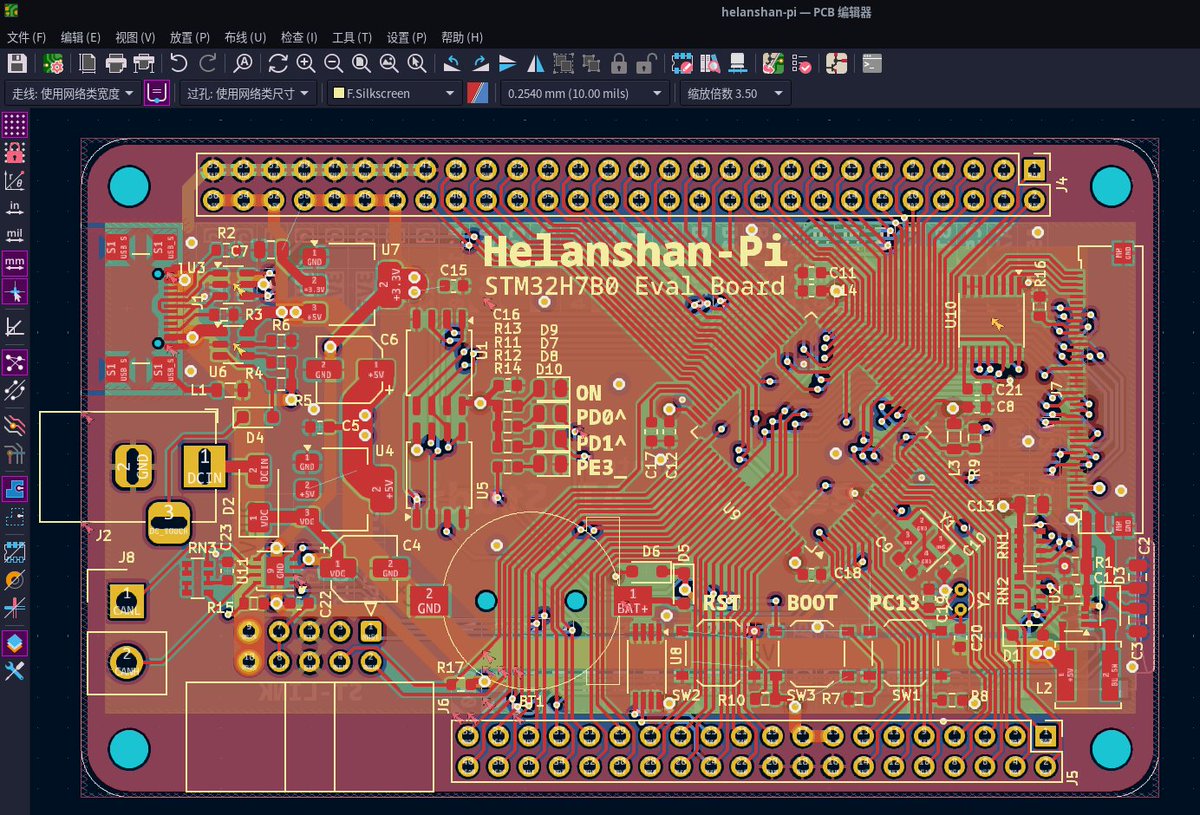Zoom to fit objects
This screenshot has width=1200, height=815.
[389, 64]
